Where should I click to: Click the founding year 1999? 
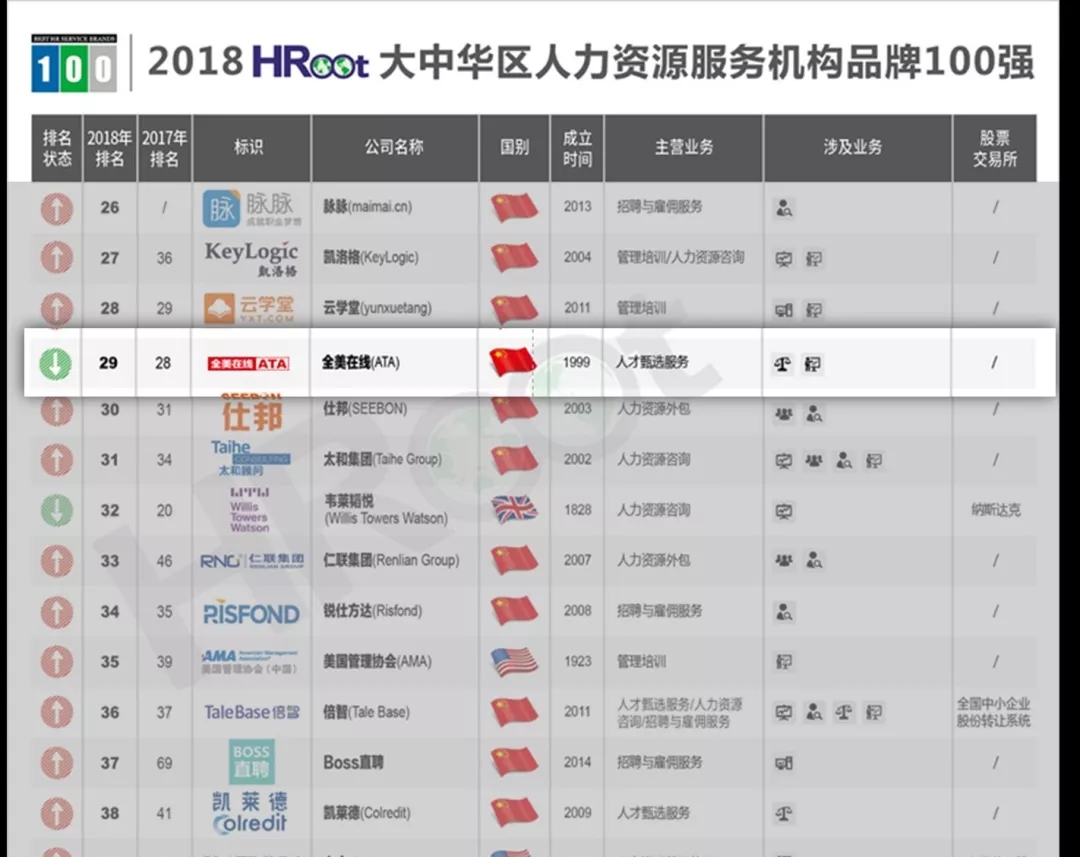pyautogui.click(x=576, y=362)
